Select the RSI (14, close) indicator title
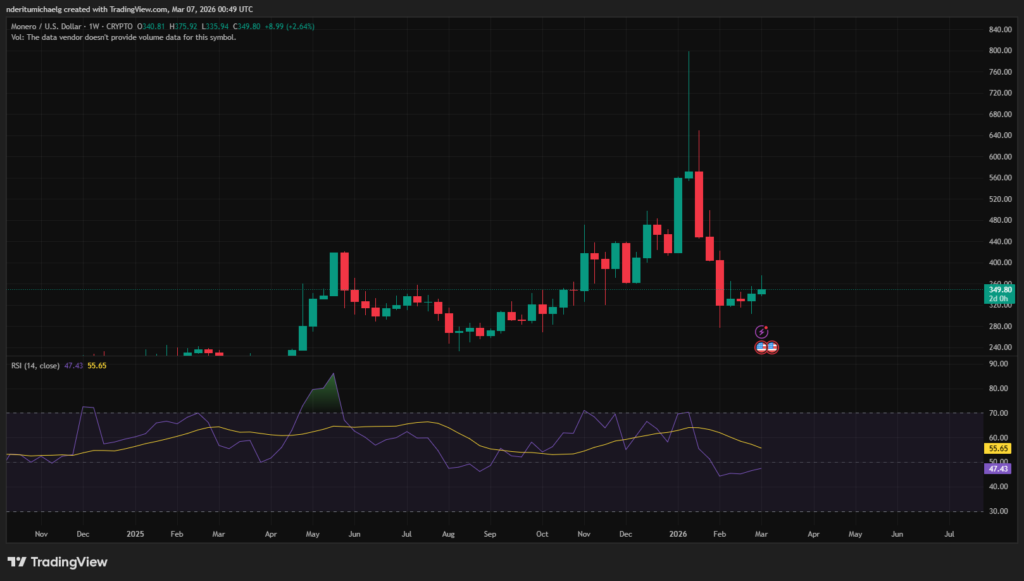 [35, 366]
